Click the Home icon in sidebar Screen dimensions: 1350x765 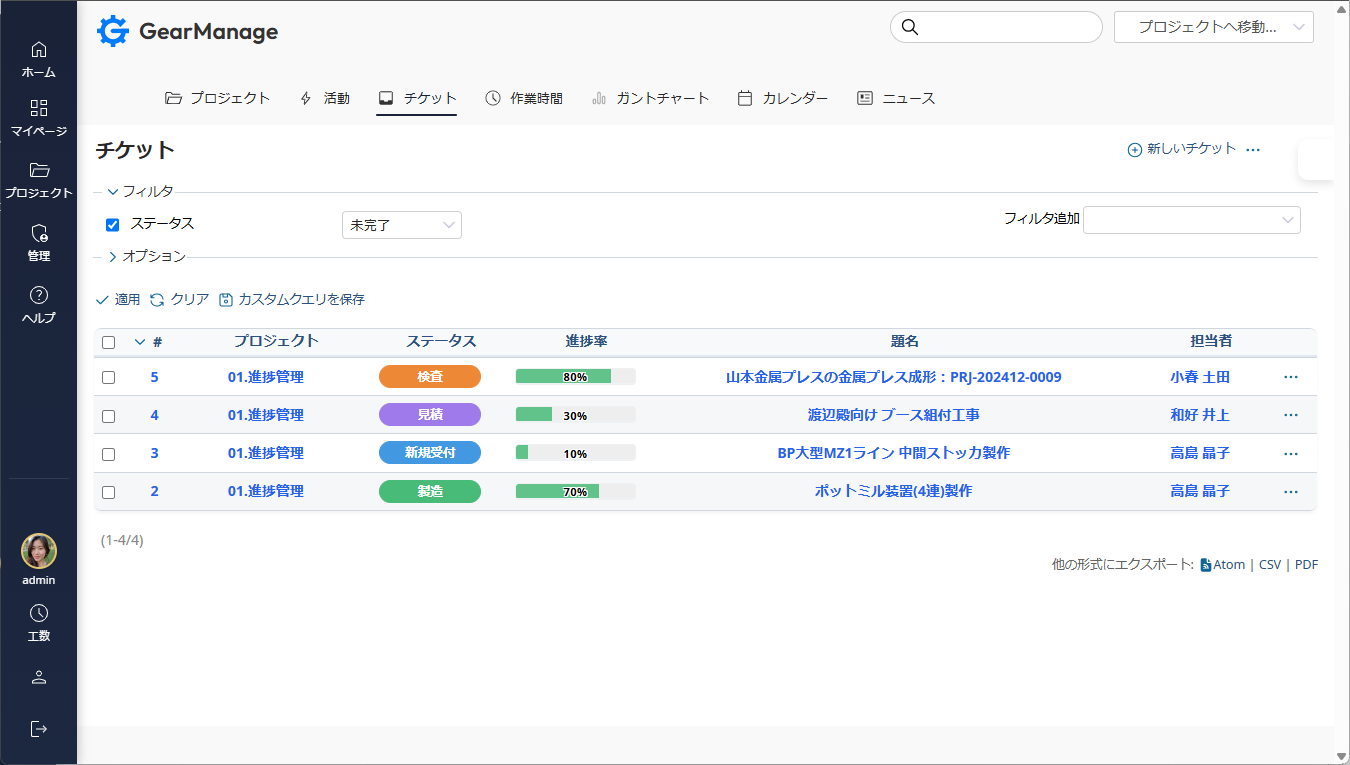click(39, 50)
